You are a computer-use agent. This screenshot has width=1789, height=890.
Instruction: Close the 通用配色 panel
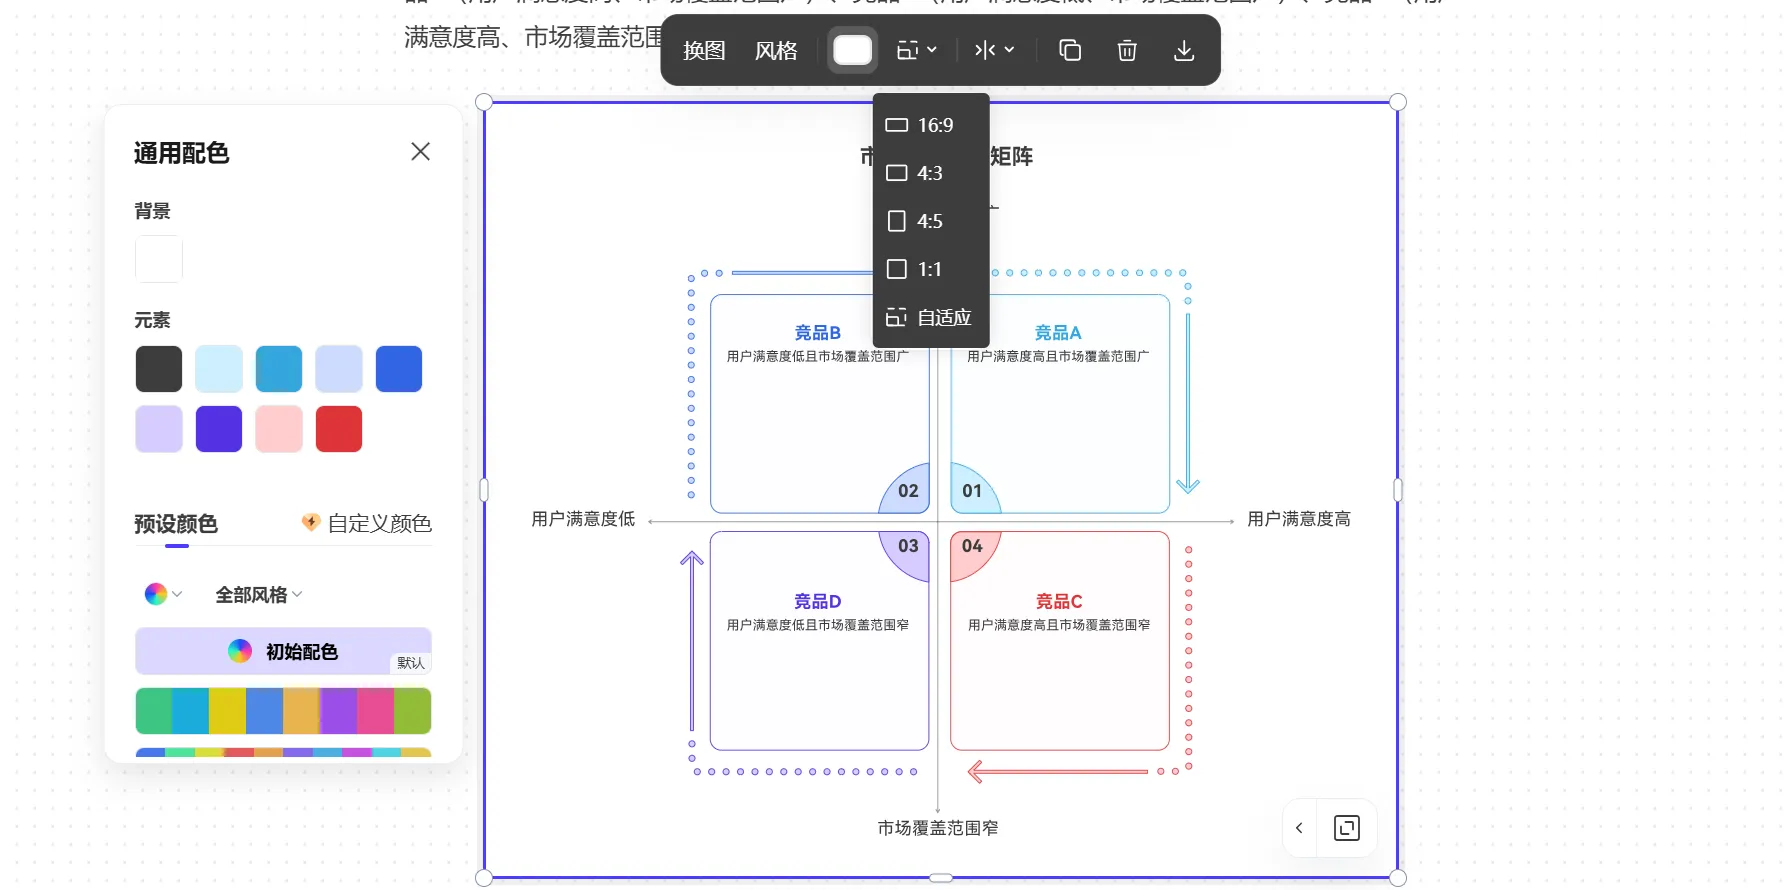tap(420, 152)
